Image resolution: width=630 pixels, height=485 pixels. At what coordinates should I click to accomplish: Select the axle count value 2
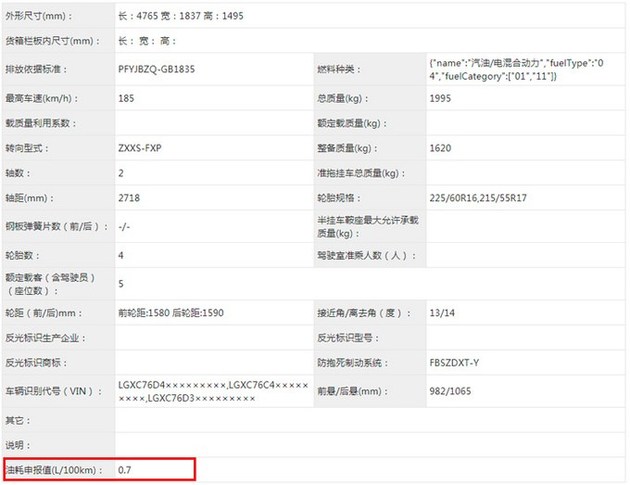tap(121, 173)
